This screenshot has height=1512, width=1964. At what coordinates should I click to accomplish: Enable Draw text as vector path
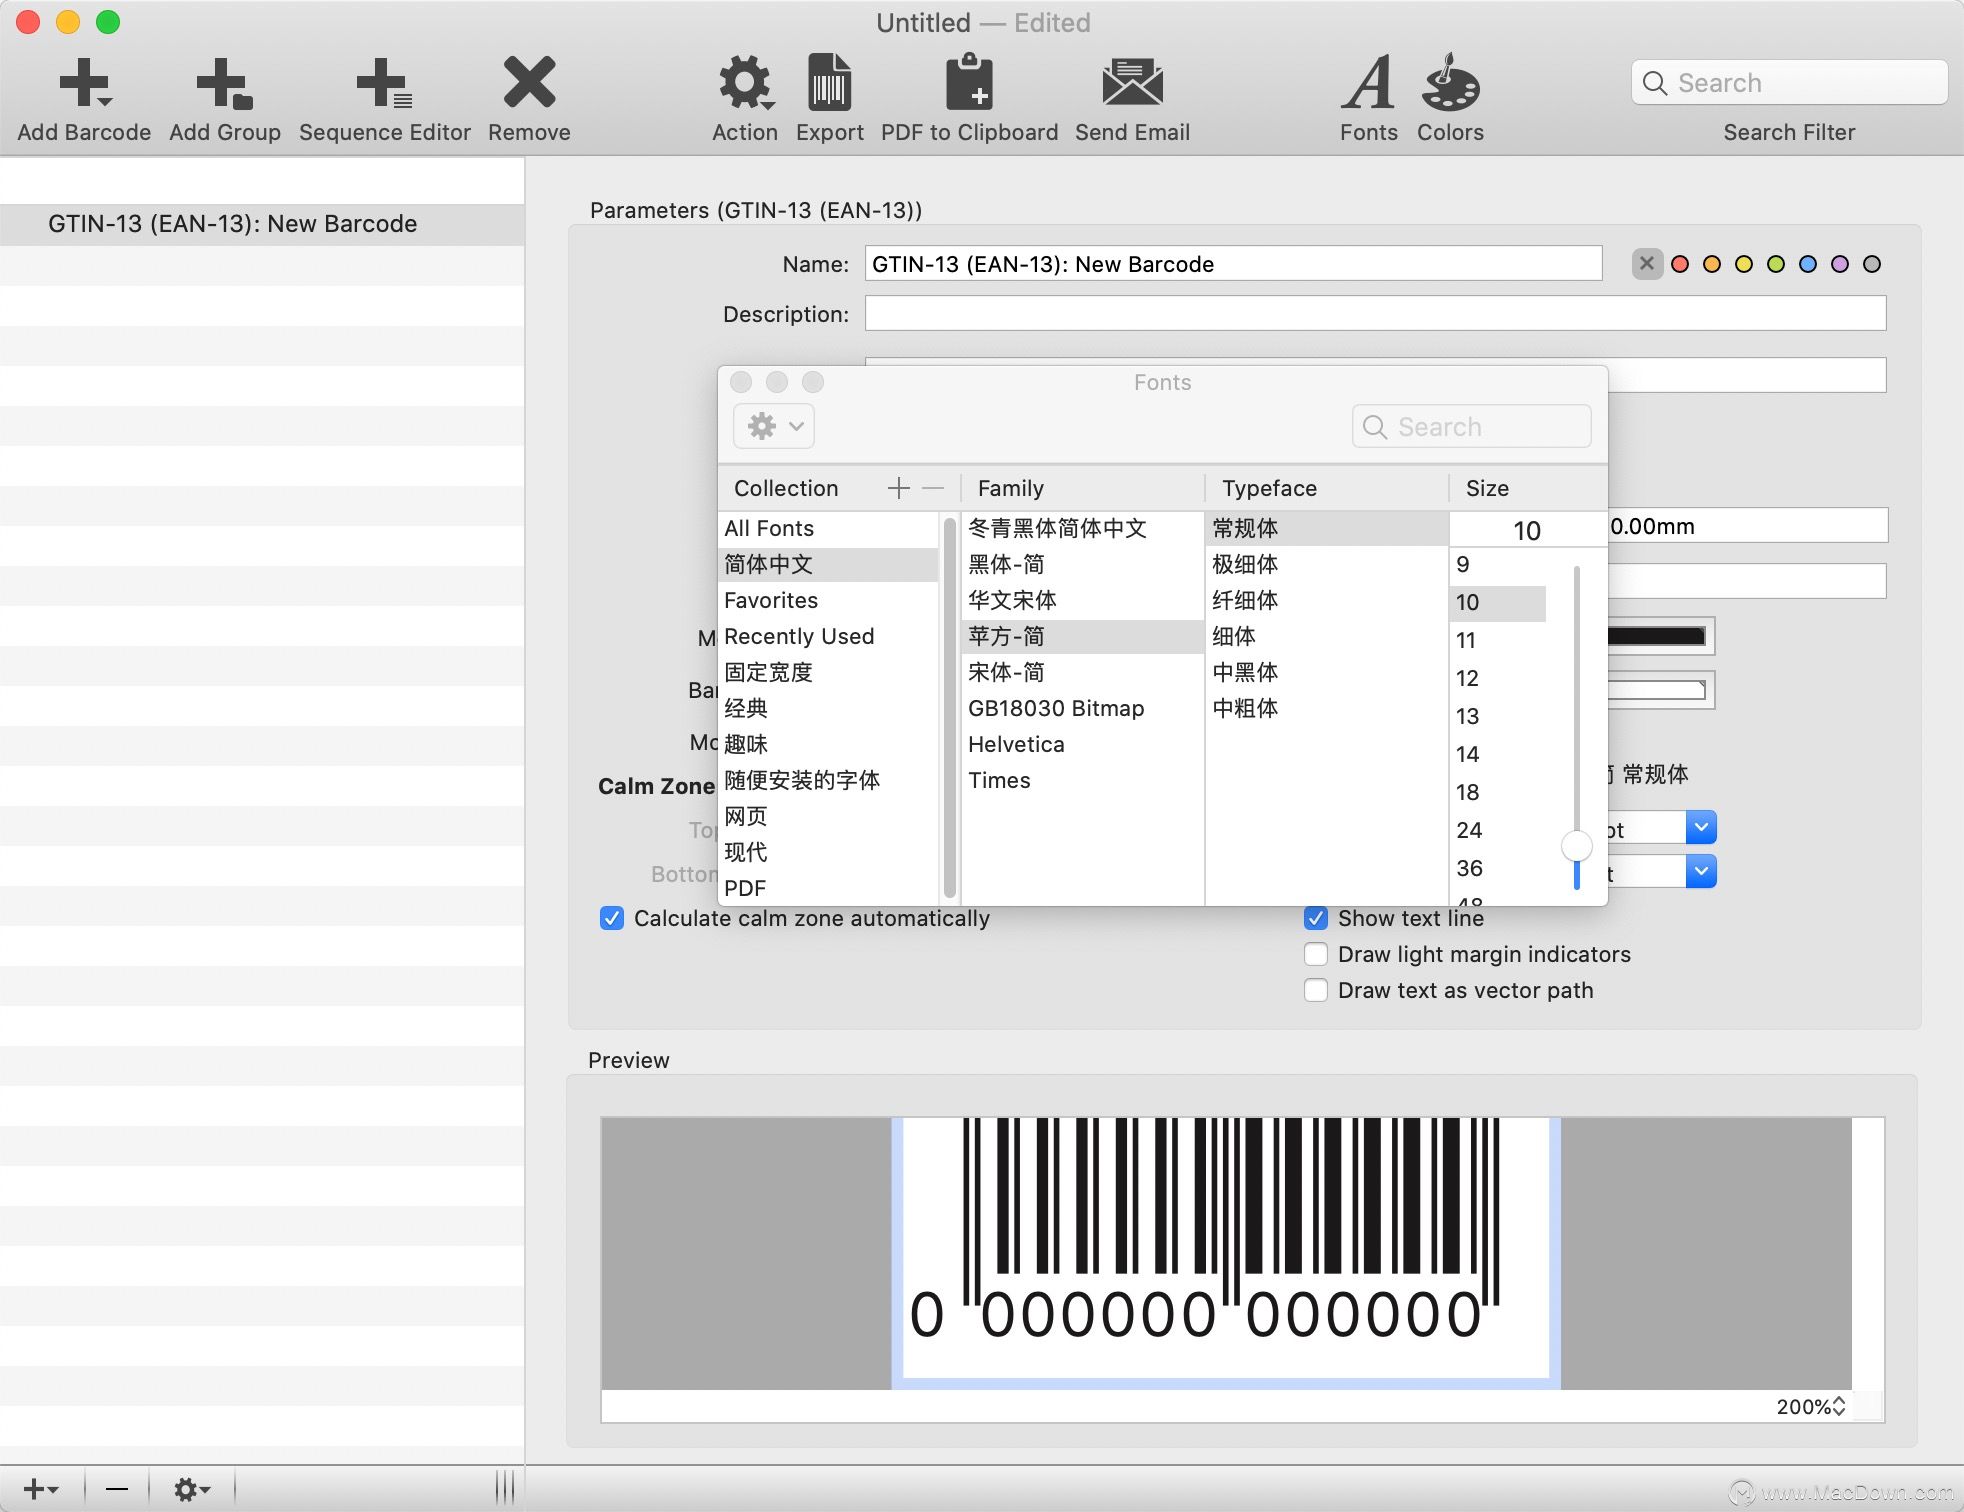[x=1316, y=990]
